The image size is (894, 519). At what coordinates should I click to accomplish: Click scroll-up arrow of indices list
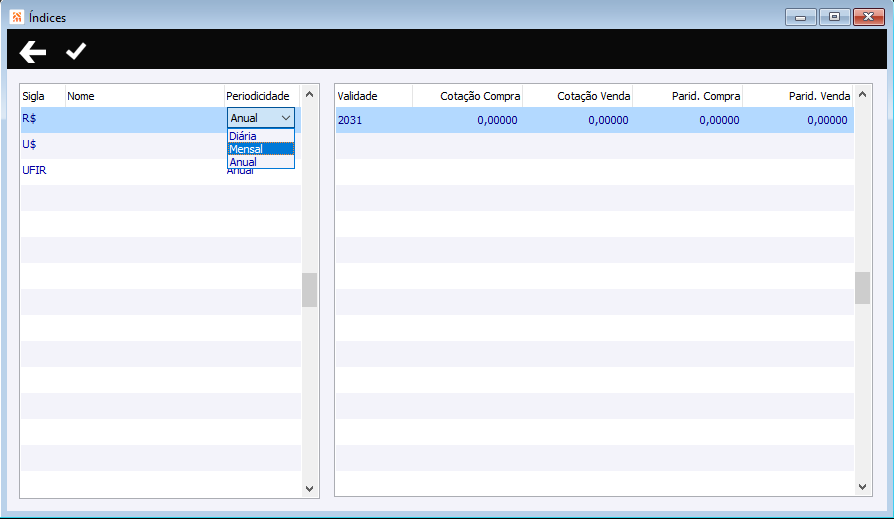tap(310, 94)
